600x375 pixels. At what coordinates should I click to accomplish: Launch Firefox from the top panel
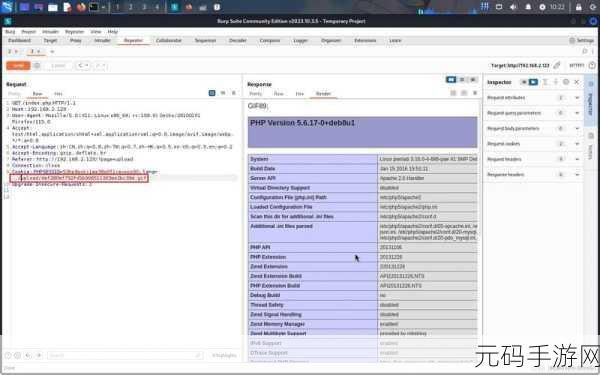[81, 7]
